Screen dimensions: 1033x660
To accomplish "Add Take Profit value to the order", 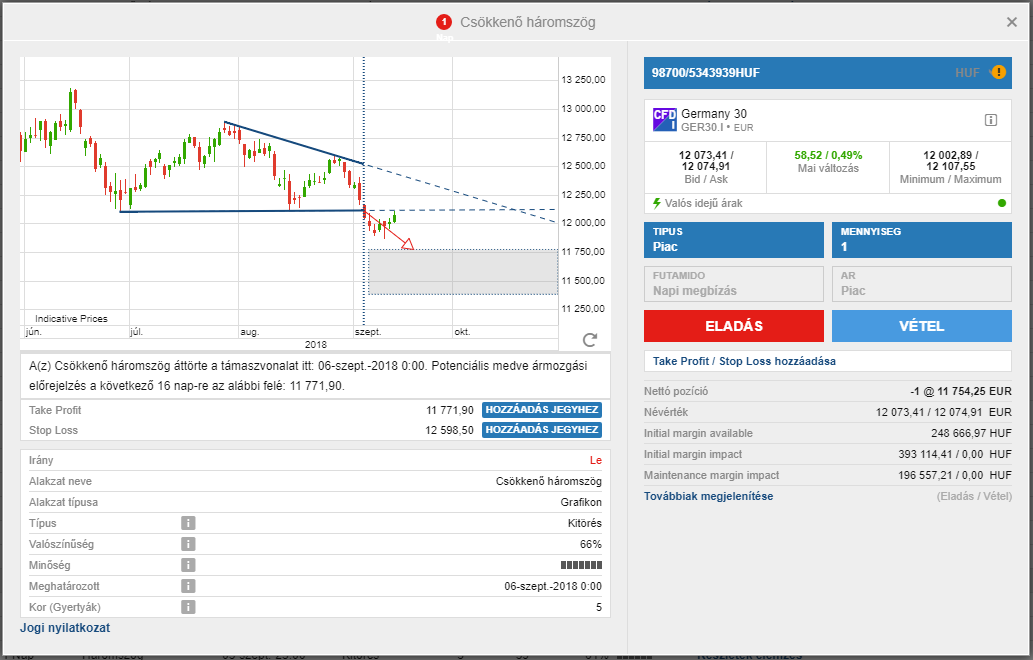I will click(x=541, y=410).
